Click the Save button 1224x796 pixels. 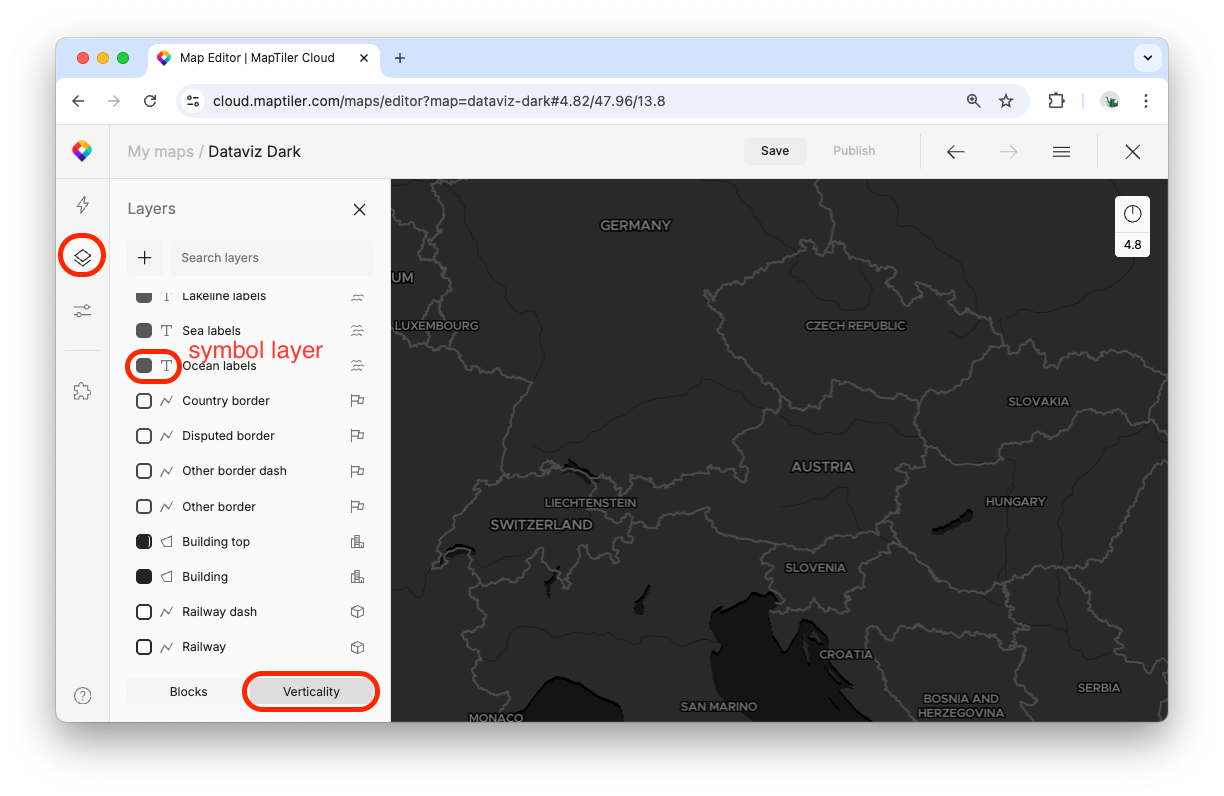[x=775, y=151]
